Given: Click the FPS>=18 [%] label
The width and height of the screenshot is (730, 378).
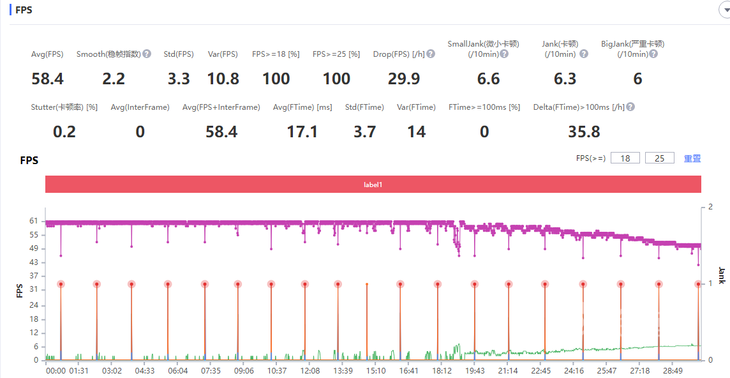Looking at the screenshot, I should (x=276, y=54).
